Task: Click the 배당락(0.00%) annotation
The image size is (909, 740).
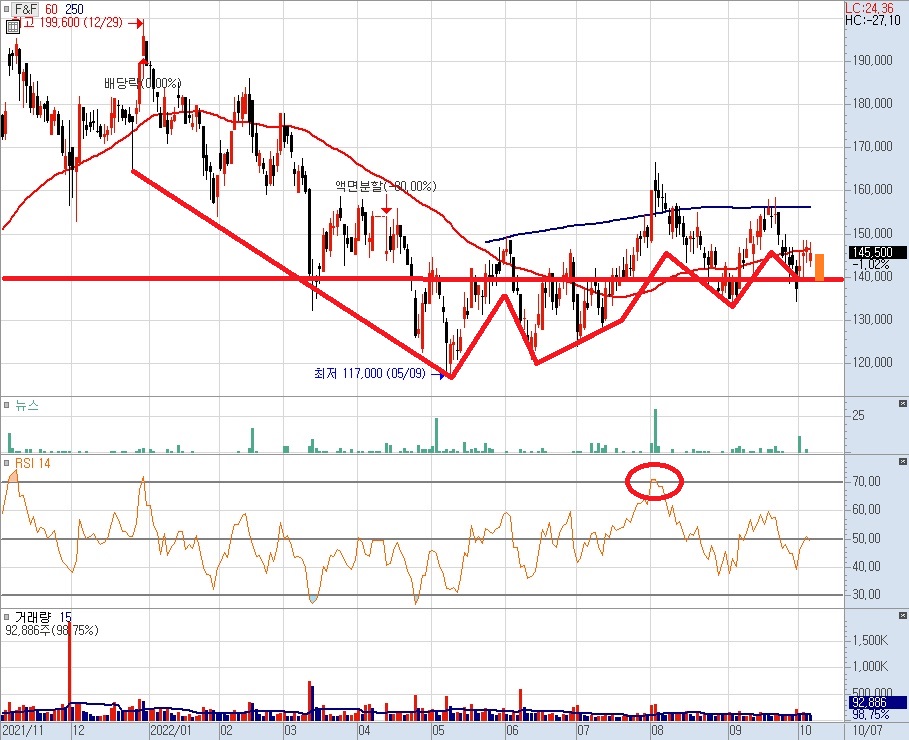Action: click(143, 84)
